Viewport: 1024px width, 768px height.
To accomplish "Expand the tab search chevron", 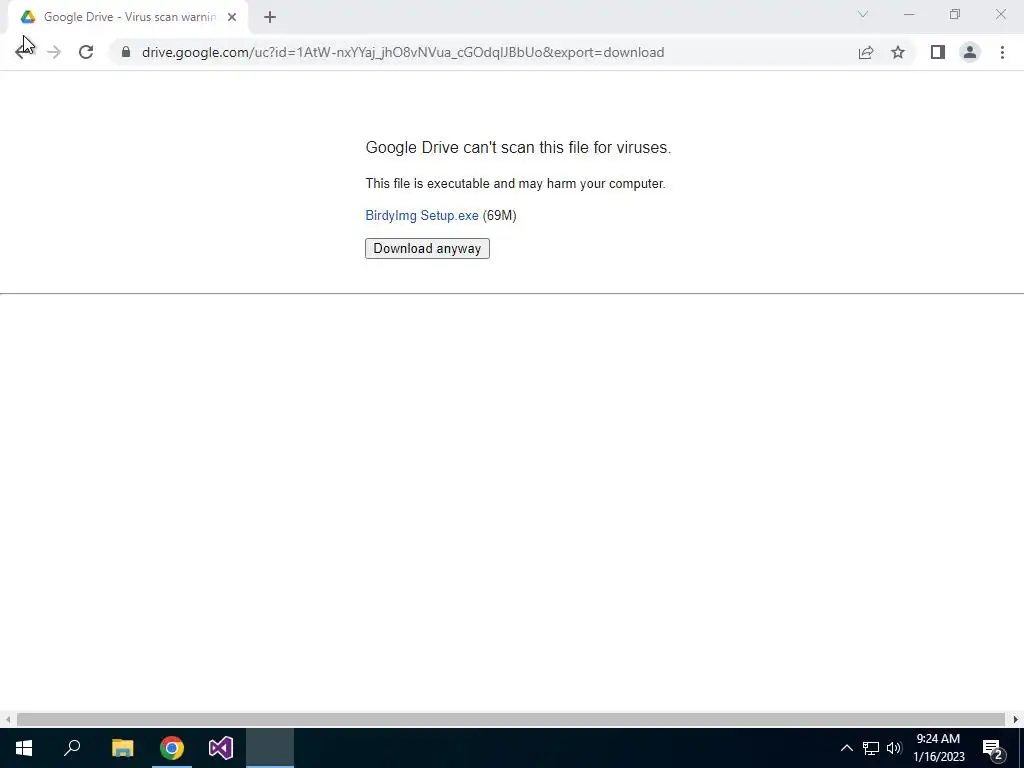I will pyautogui.click(x=863, y=14).
